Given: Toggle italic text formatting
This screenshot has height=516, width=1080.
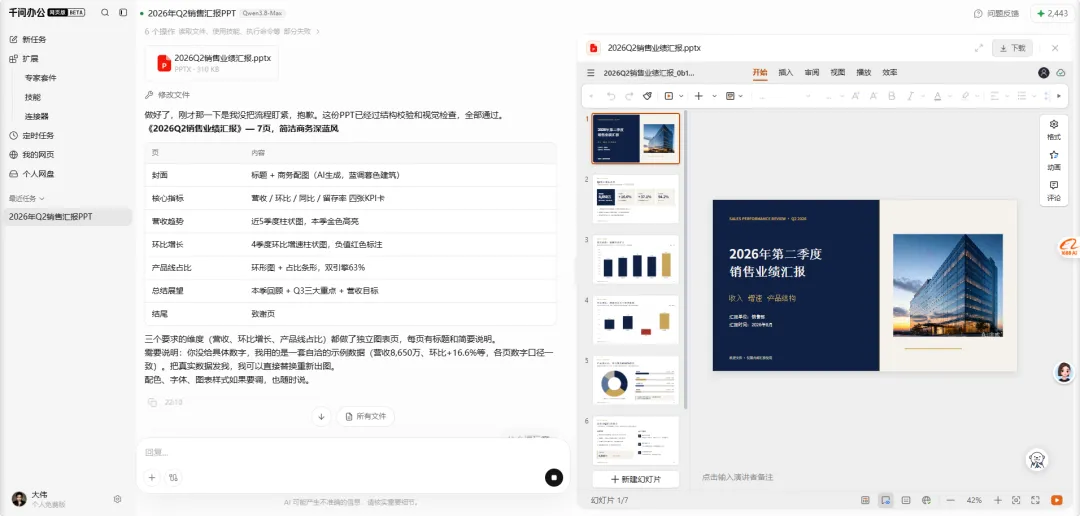Looking at the screenshot, I should point(910,96).
